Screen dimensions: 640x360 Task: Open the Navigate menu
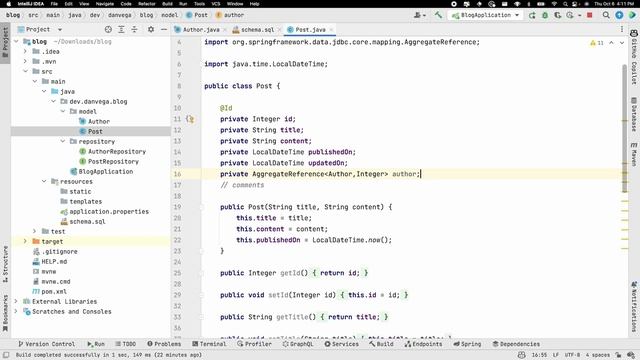point(105,4)
